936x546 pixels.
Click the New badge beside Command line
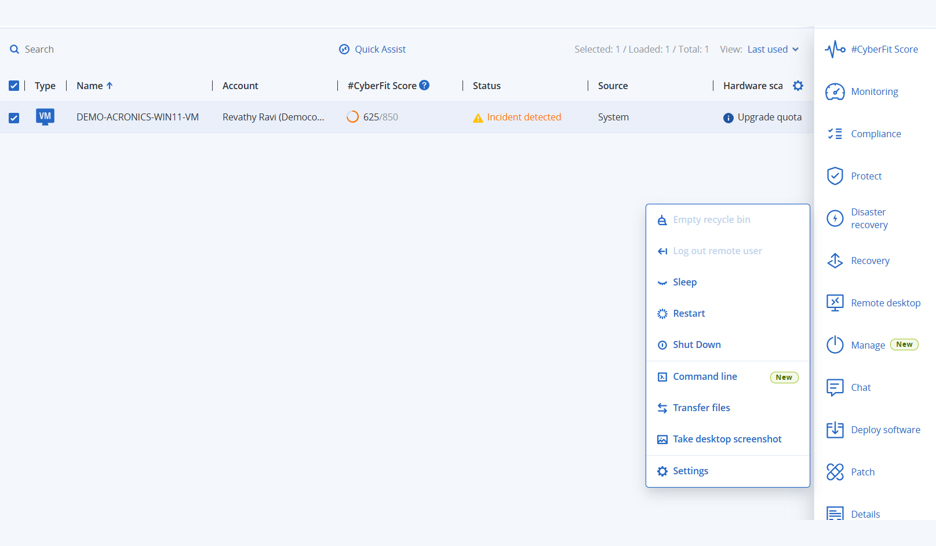[784, 377]
